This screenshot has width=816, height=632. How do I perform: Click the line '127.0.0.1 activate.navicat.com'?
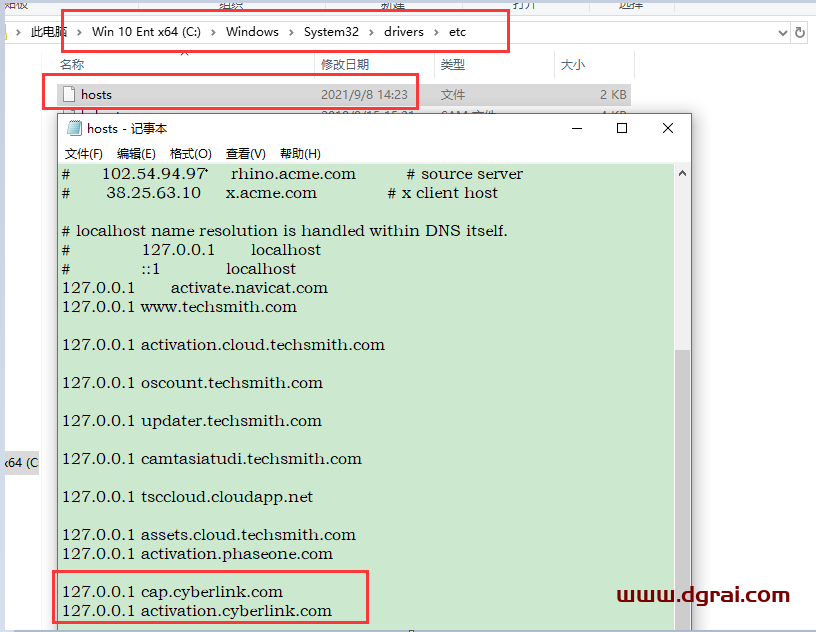coord(195,287)
